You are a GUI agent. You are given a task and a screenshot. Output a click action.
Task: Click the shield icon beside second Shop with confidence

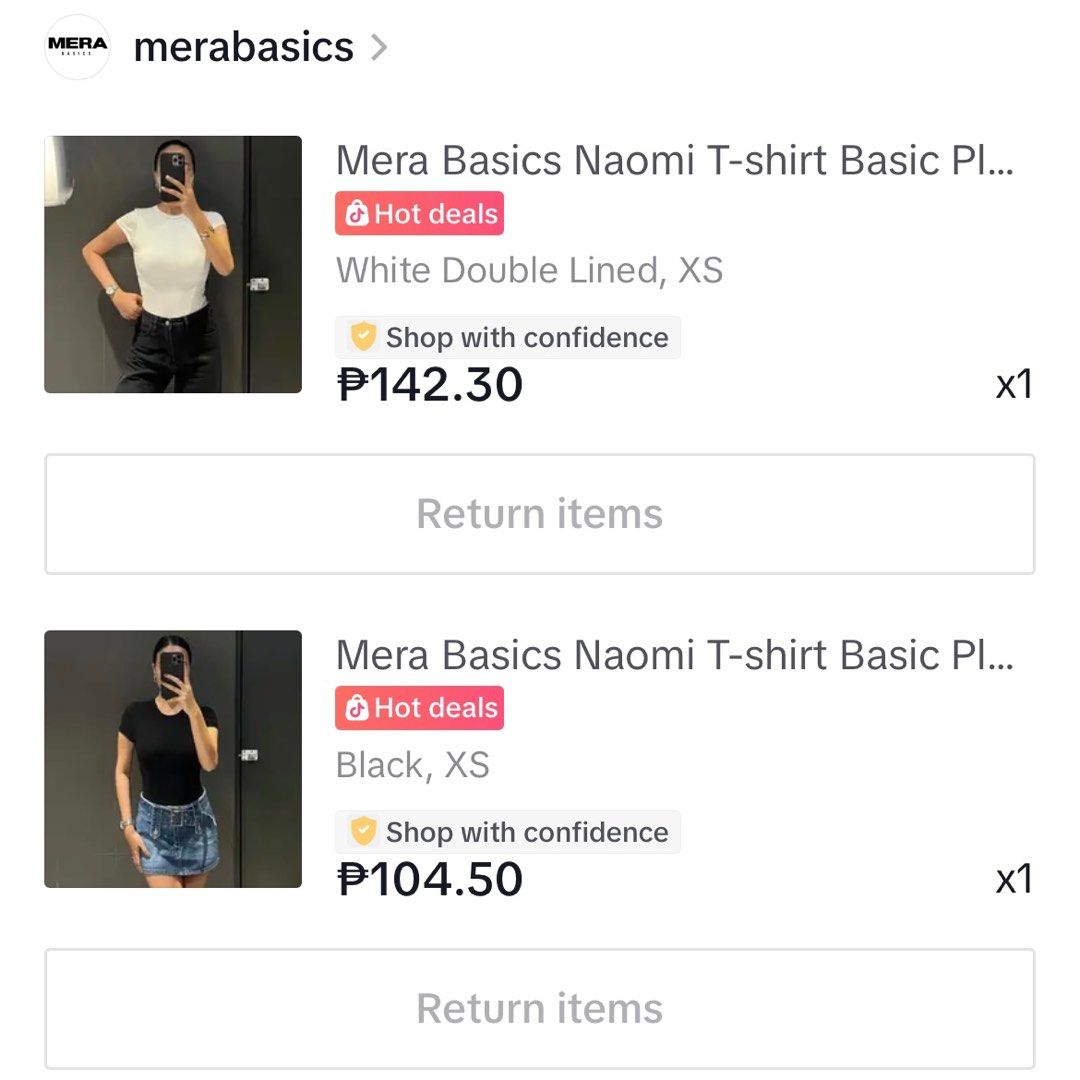tap(363, 831)
